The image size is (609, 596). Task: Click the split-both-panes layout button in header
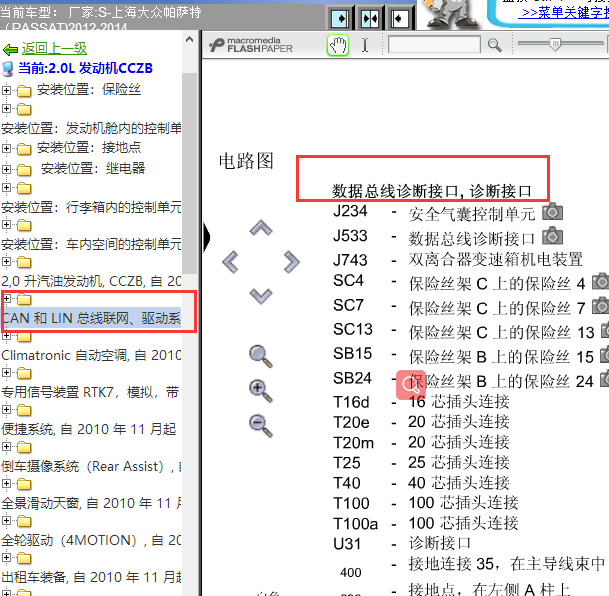(369, 18)
